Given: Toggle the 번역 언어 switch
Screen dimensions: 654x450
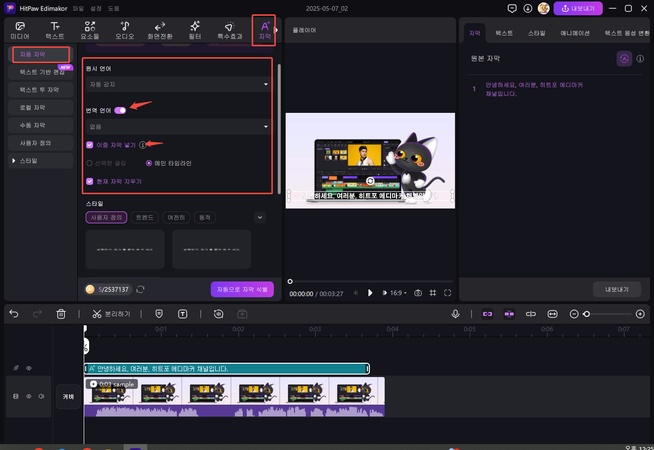Looking at the screenshot, I should click(120, 110).
